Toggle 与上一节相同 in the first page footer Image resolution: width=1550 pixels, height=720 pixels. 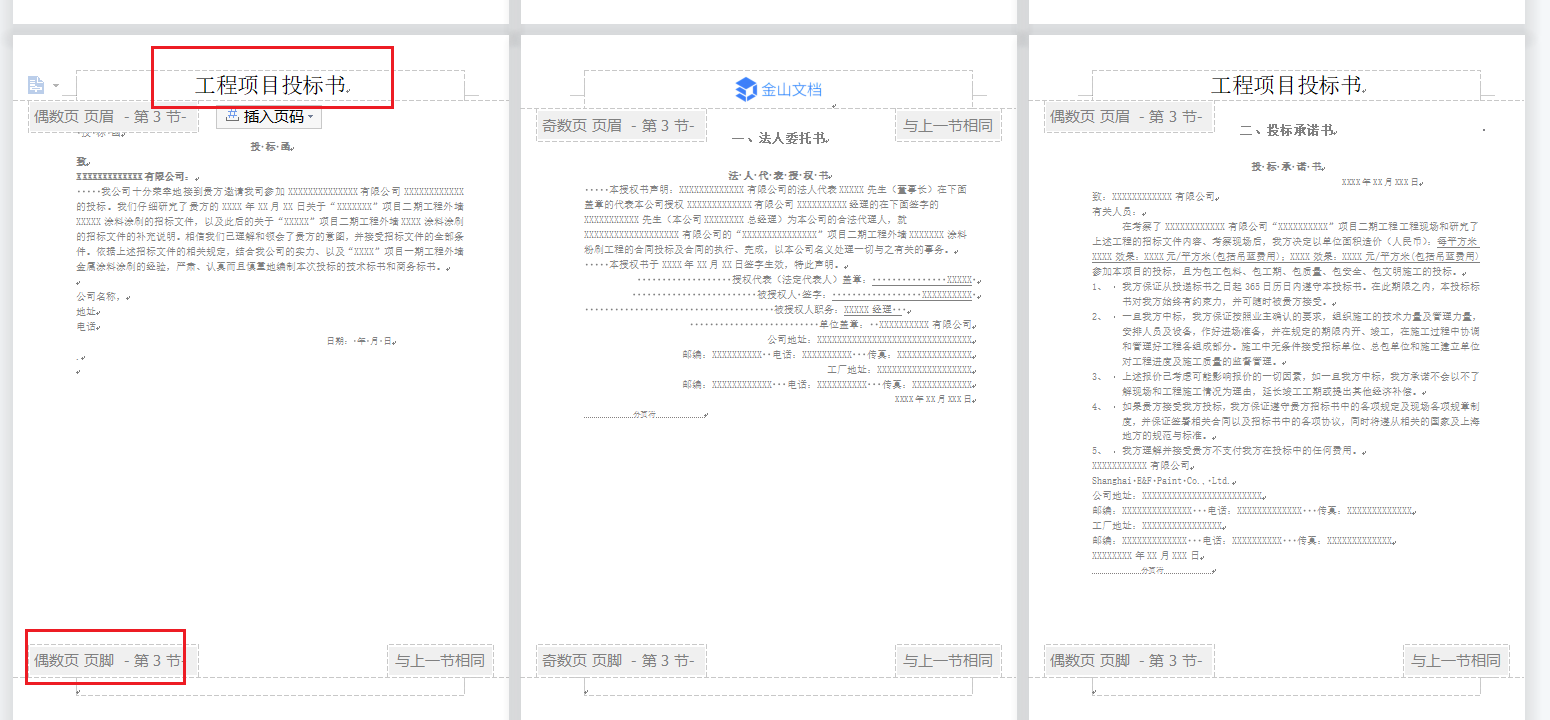(439, 660)
